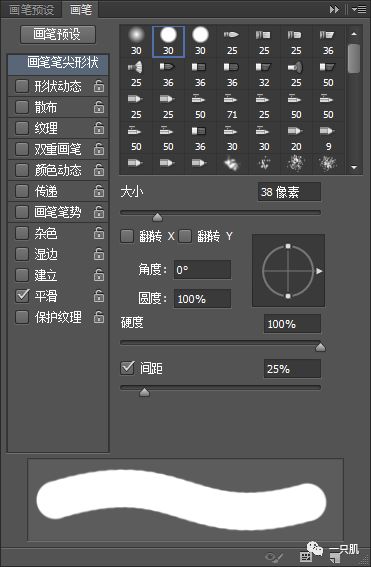Open the 形状动态 settings label
This screenshot has width=371, height=567.
click(58, 86)
